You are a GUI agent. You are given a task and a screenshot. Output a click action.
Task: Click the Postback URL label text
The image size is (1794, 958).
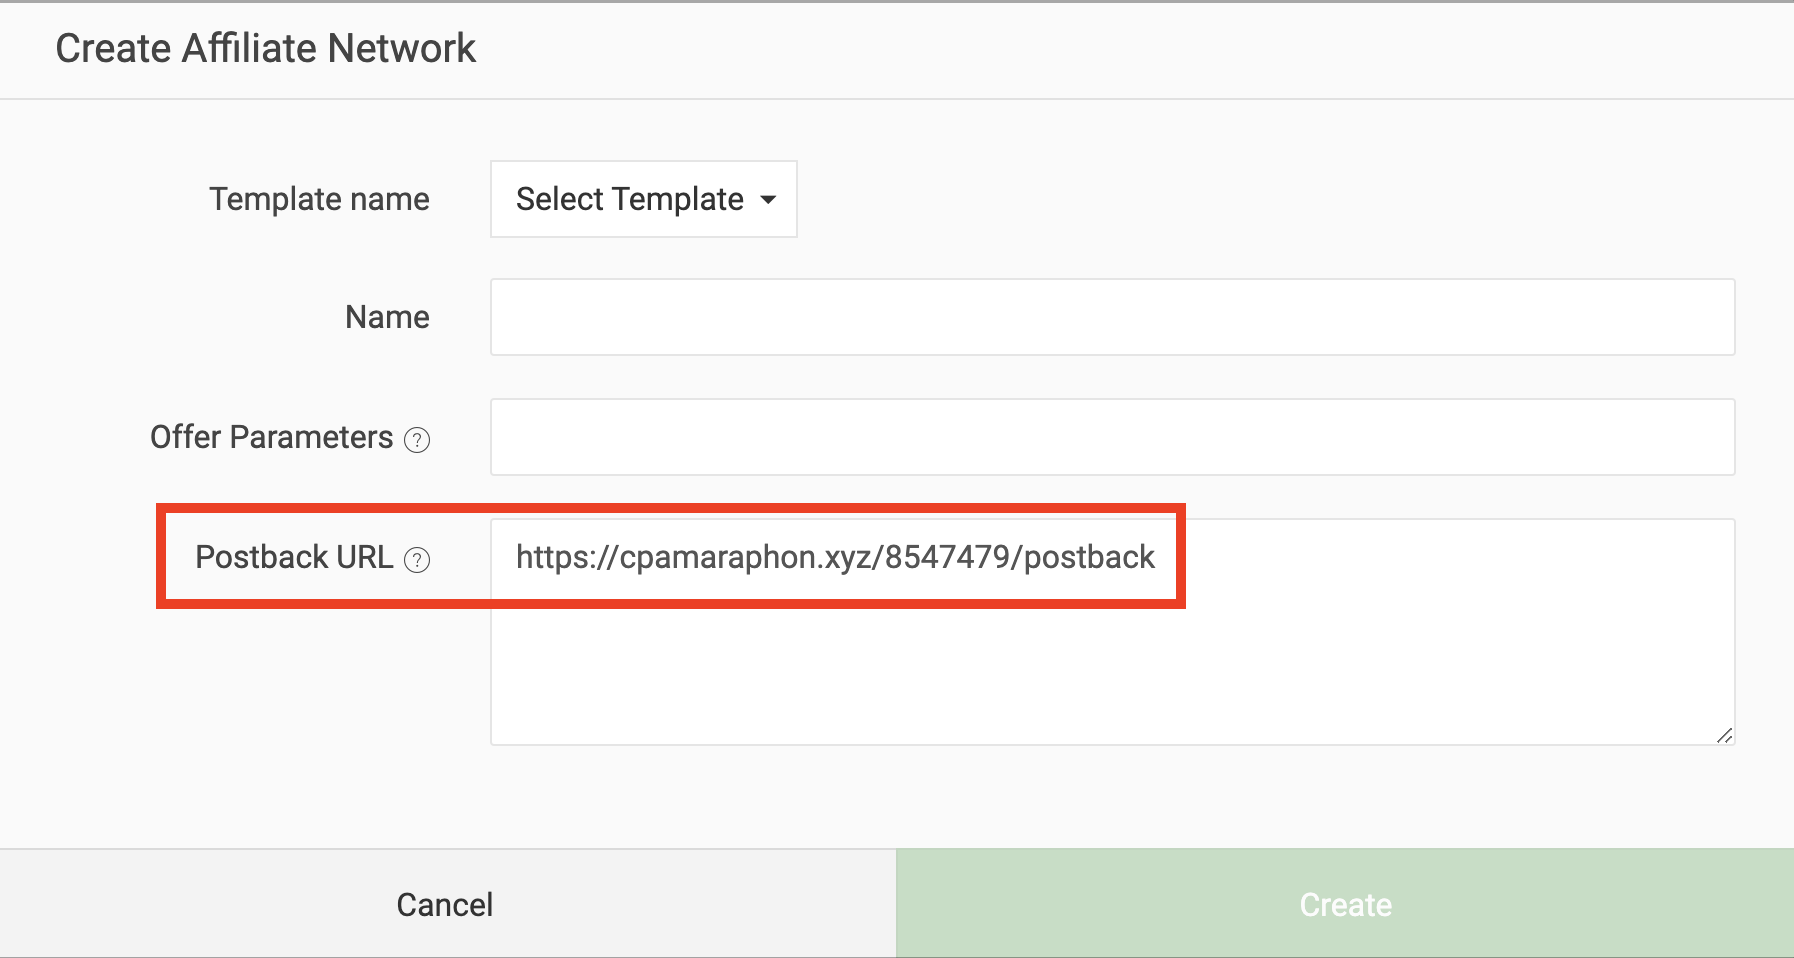[294, 557]
